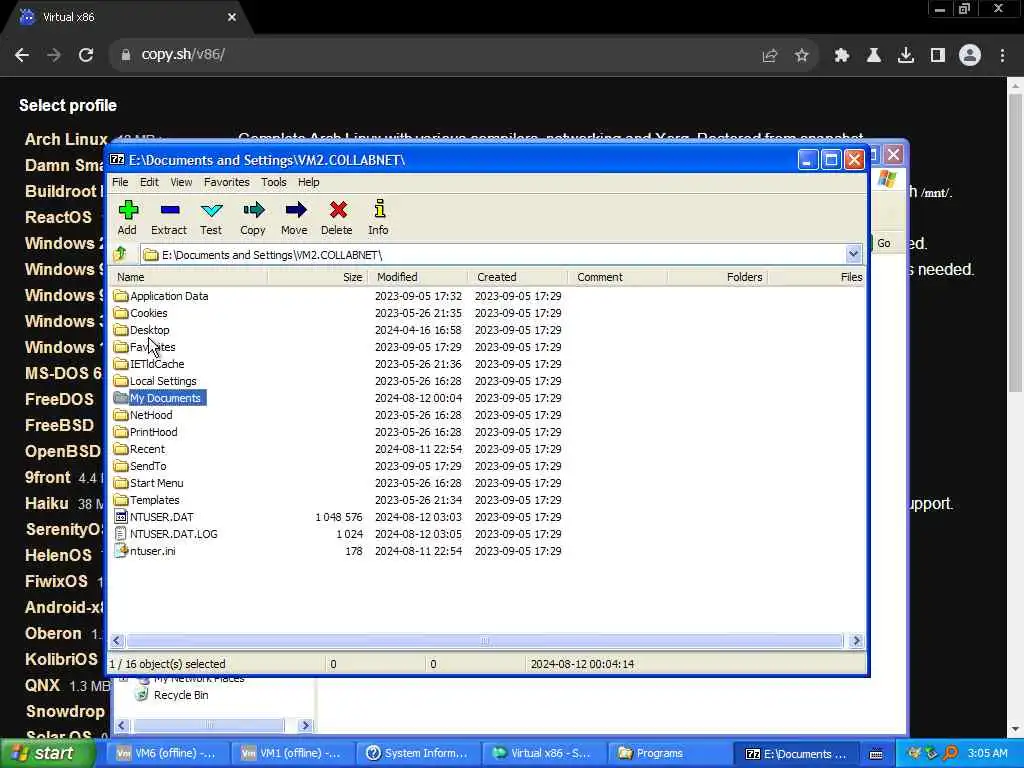Select the Recent folder icon
This screenshot has width=1024, height=768.
pos(120,449)
